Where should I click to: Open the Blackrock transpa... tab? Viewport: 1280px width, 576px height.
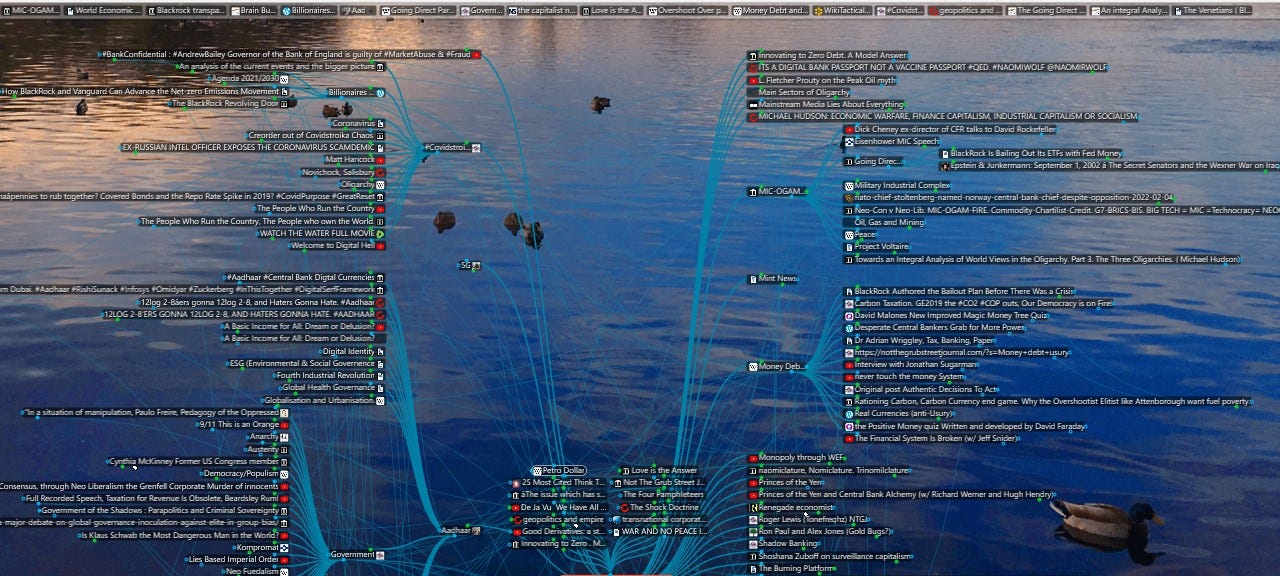point(187,10)
